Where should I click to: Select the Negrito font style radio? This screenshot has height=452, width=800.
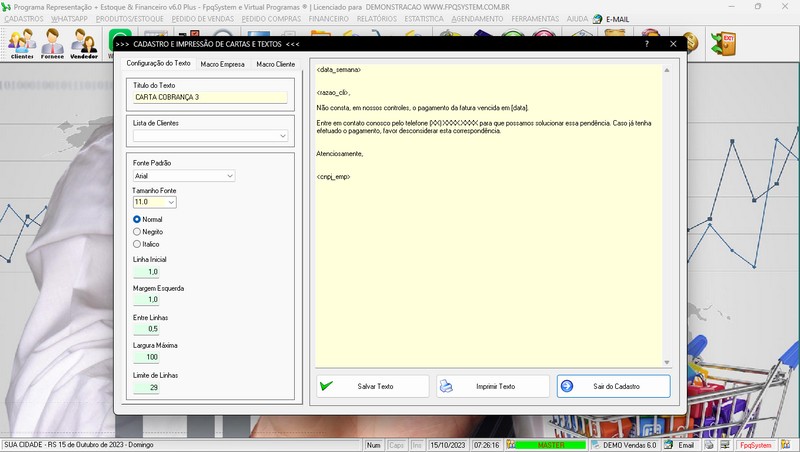(137, 232)
